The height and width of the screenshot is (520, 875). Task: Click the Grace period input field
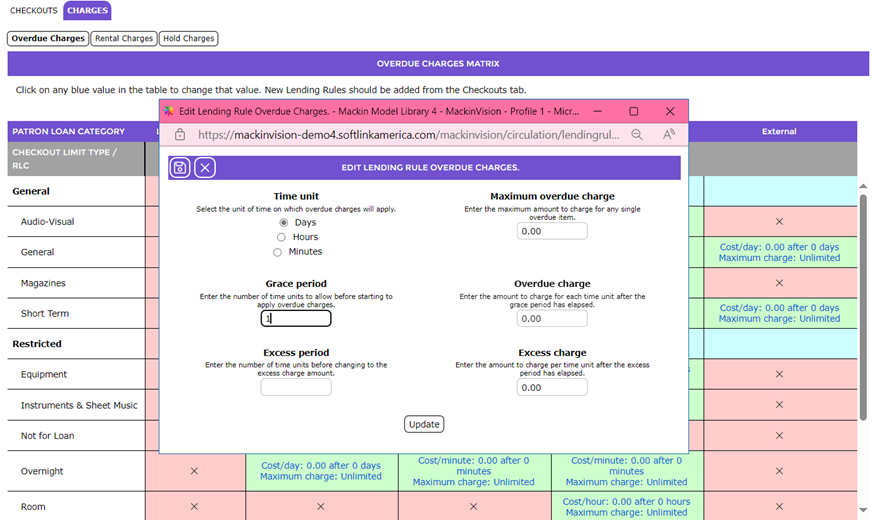coord(296,319)
